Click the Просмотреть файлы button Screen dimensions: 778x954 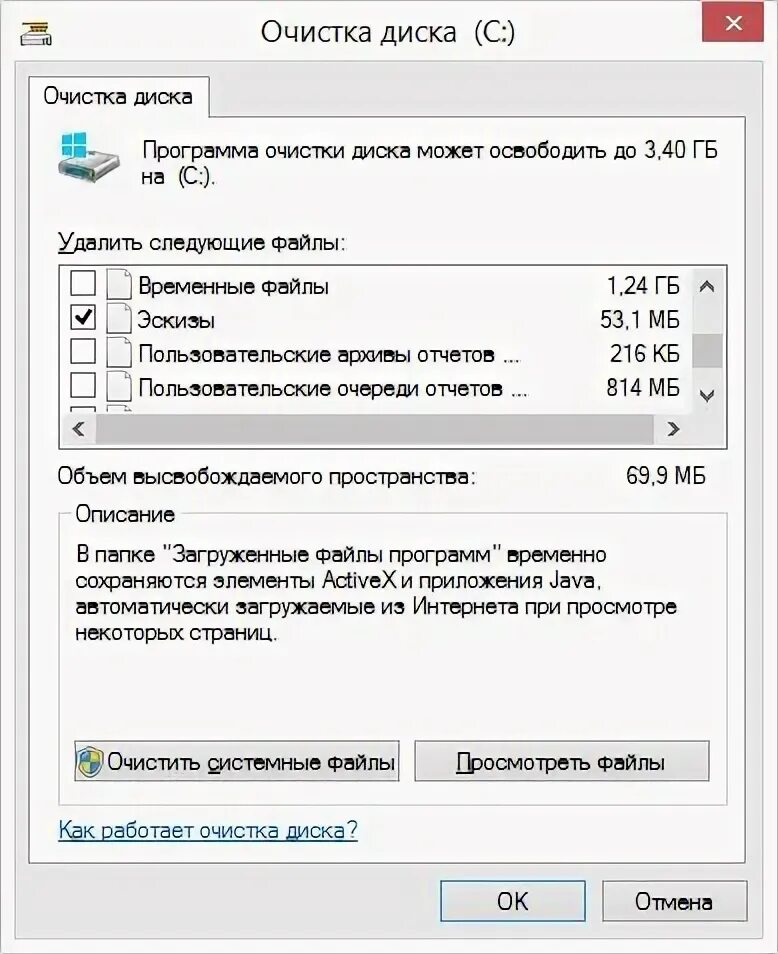point(561,761)
